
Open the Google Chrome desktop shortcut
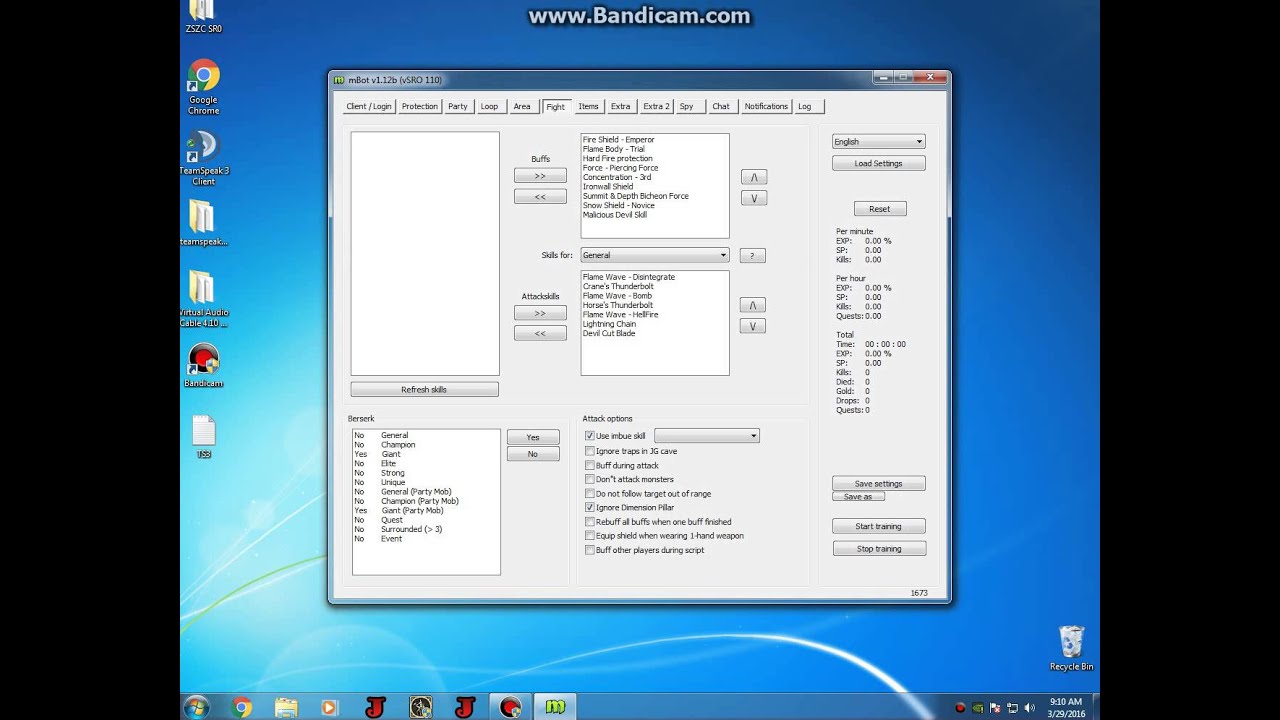pos(203,87)
